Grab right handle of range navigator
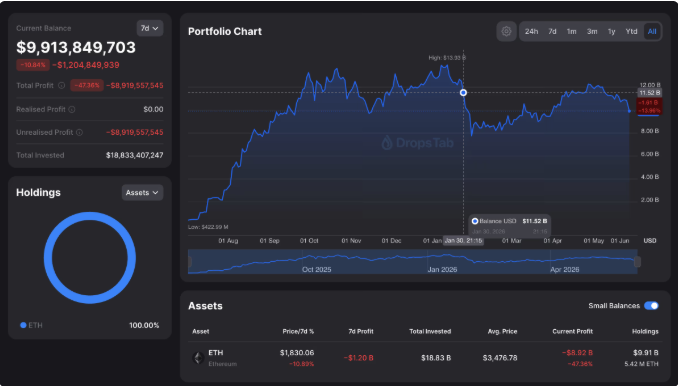 (x=637, y=262)
